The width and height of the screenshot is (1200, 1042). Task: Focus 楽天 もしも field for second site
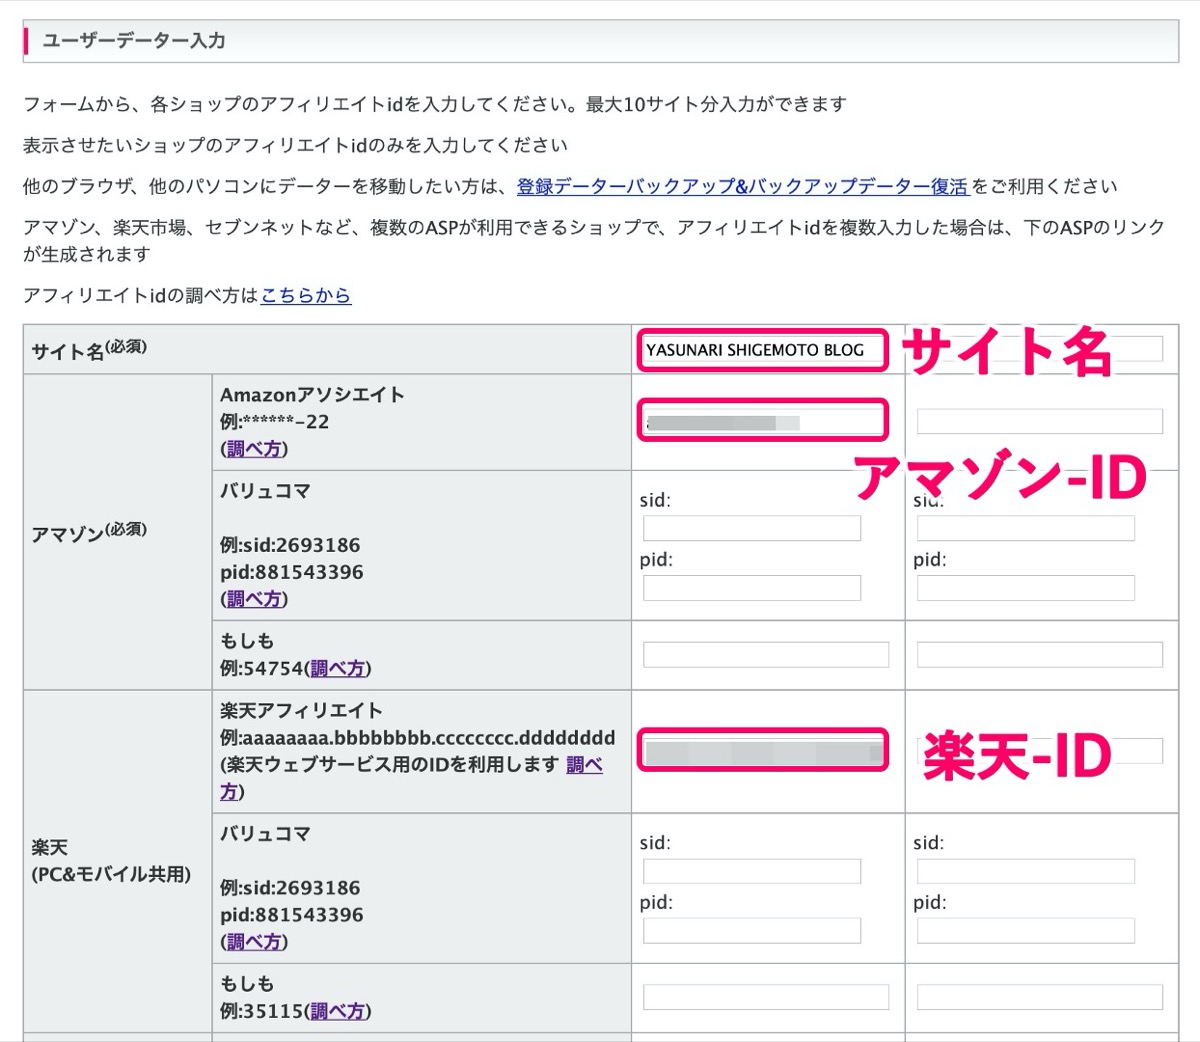tap(1040, 997)
